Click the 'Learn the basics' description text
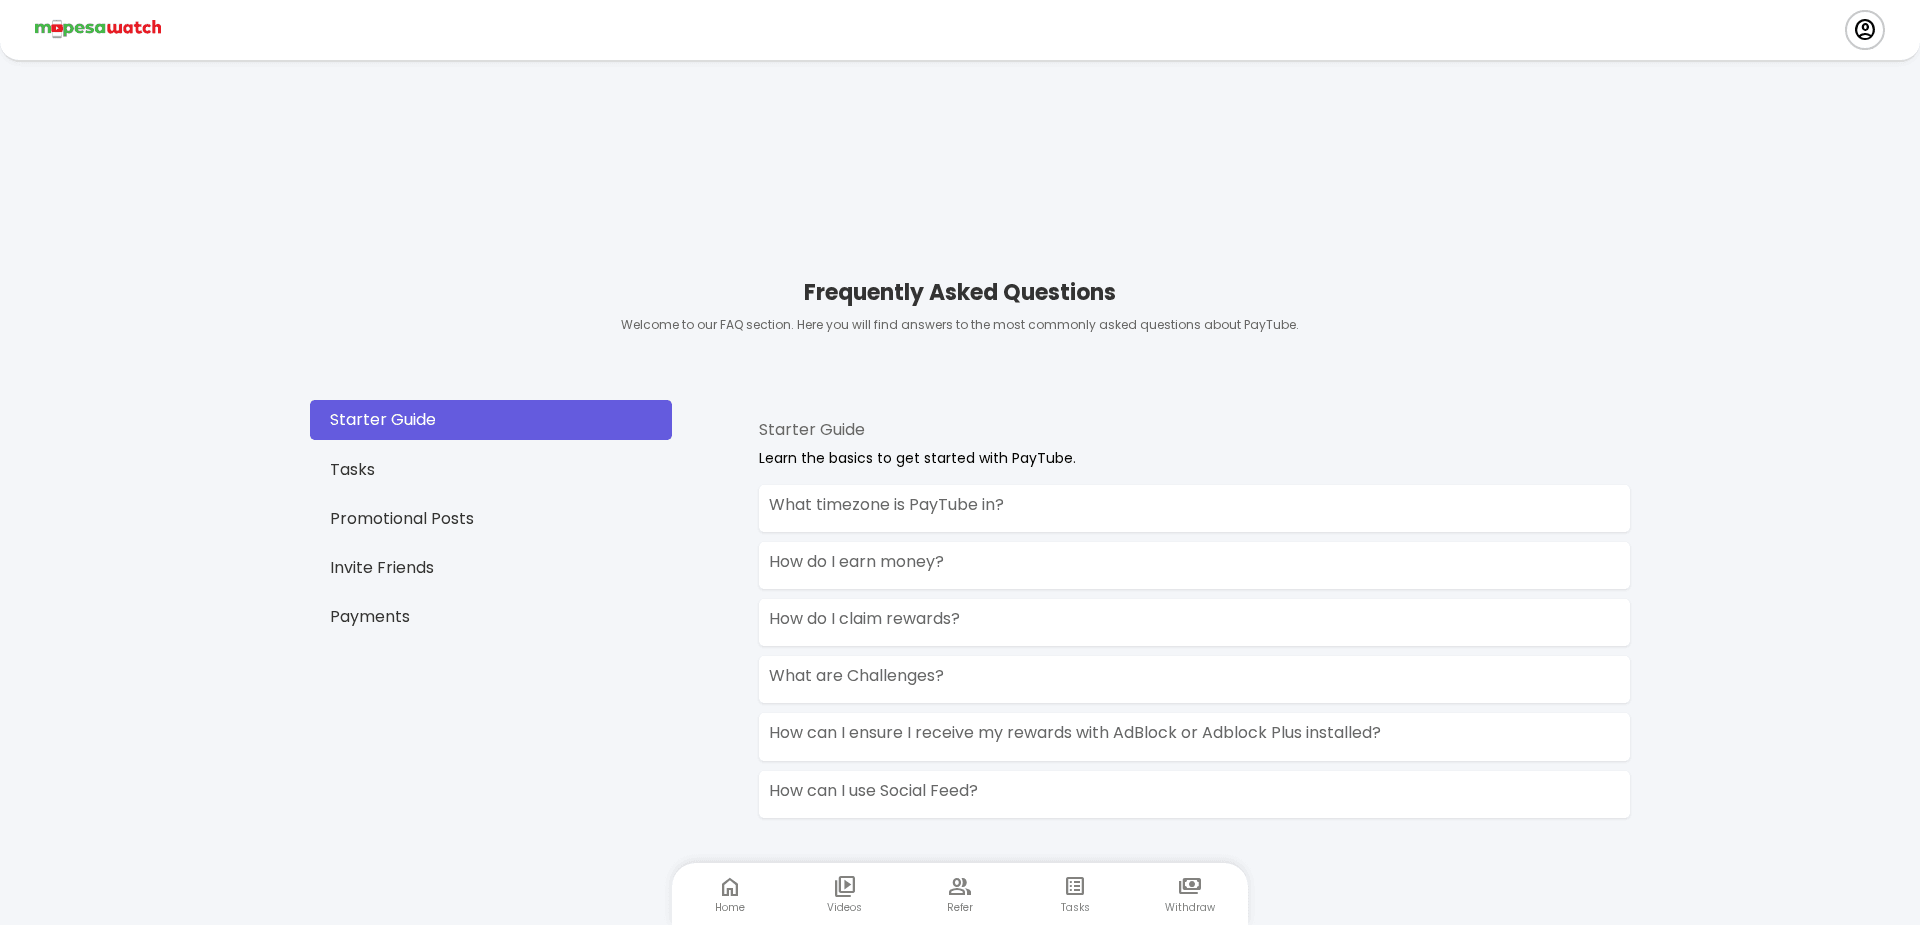Viewport: 1920px width, 925px height. pos(916,458)
